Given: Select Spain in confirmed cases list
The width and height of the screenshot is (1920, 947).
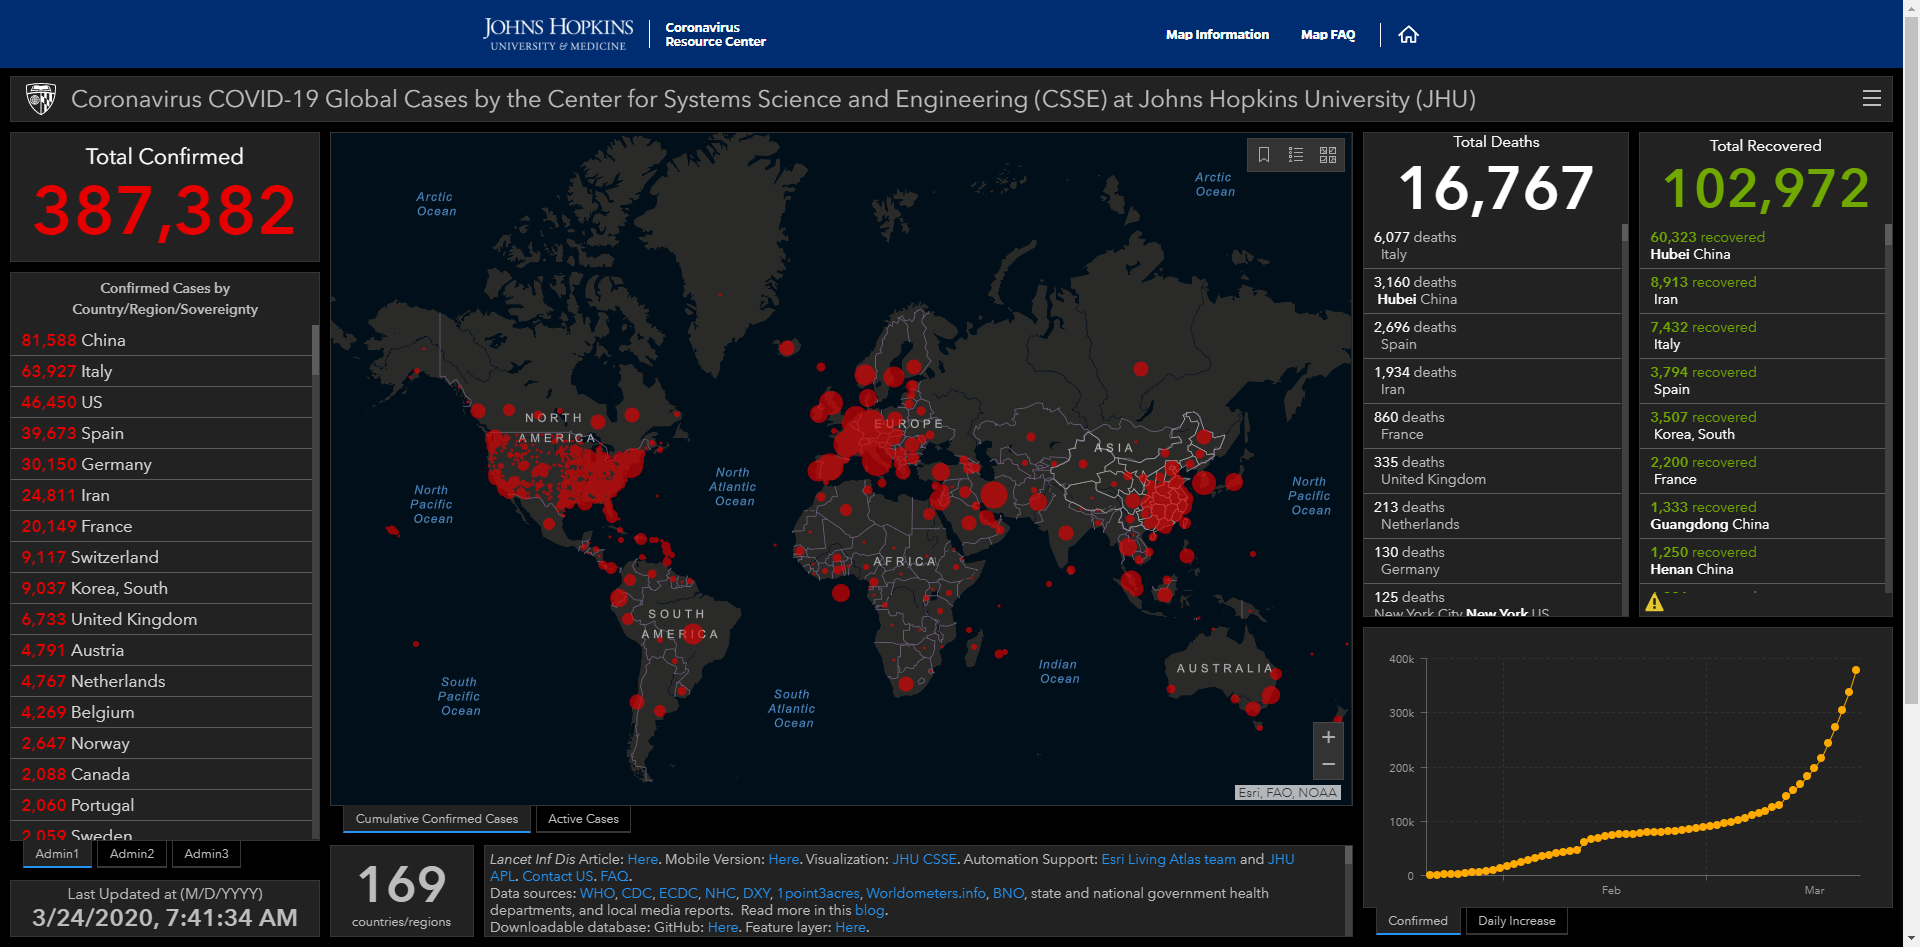Looking at the screenshot, I should coord(161,433).
